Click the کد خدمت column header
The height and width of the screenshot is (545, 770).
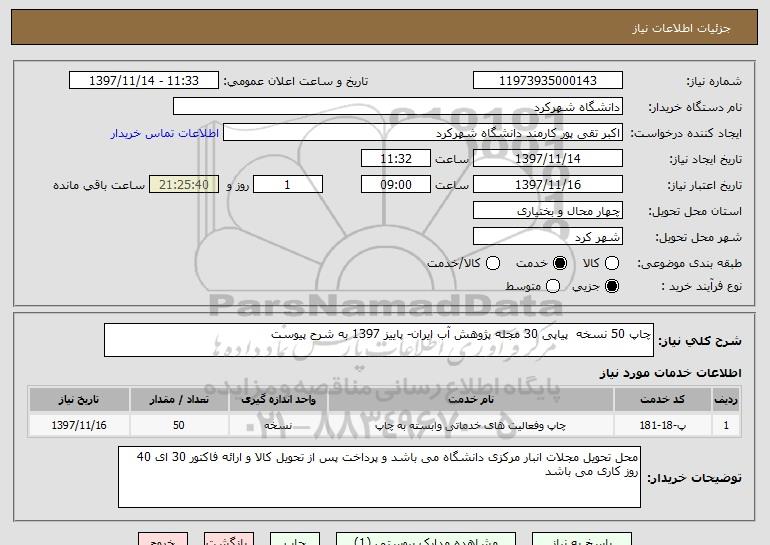(x=662, y=399)
